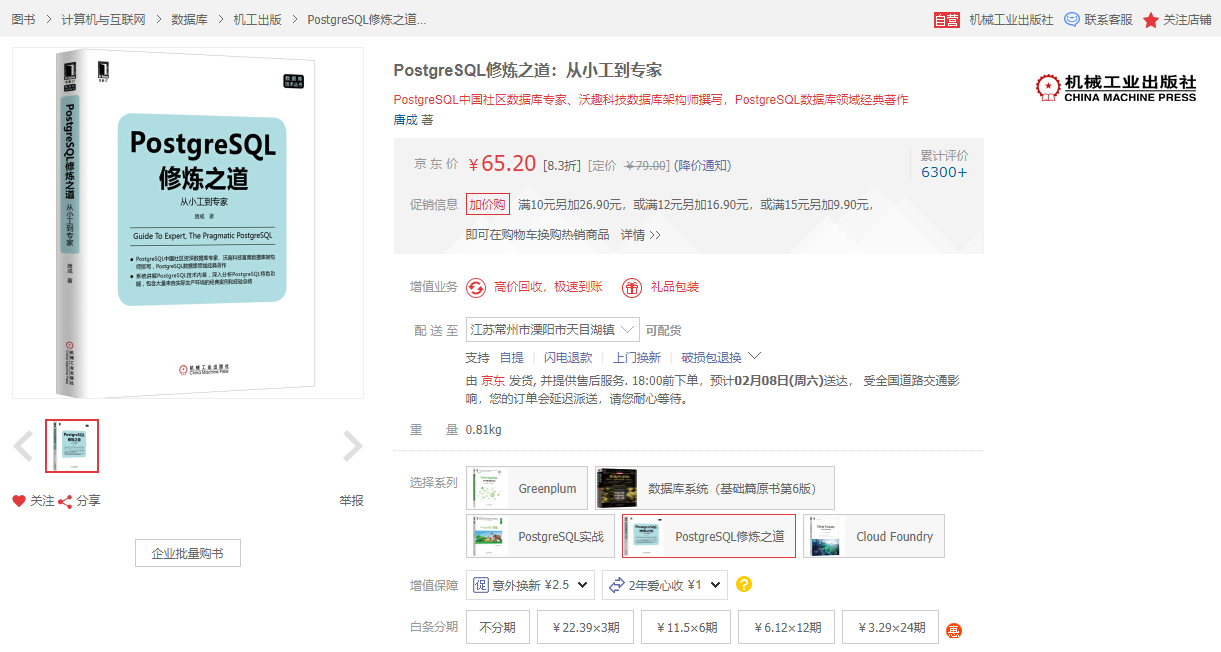Choose the PostgreSQL实战 series option

(x=540, y=536)
